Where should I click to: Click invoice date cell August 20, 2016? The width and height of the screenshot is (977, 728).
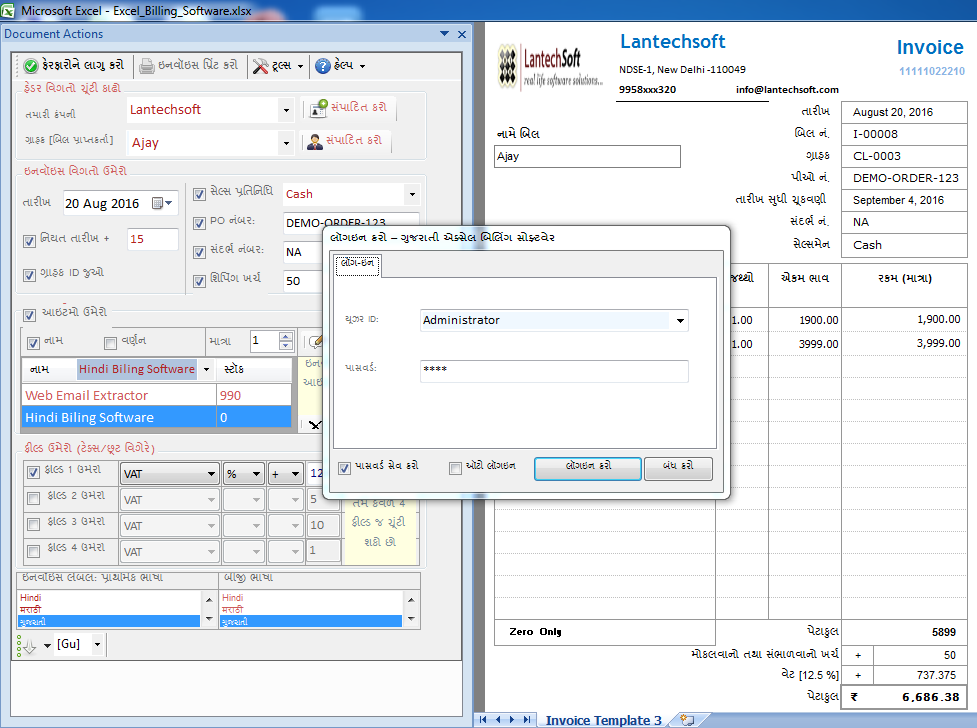coord(903,112)
